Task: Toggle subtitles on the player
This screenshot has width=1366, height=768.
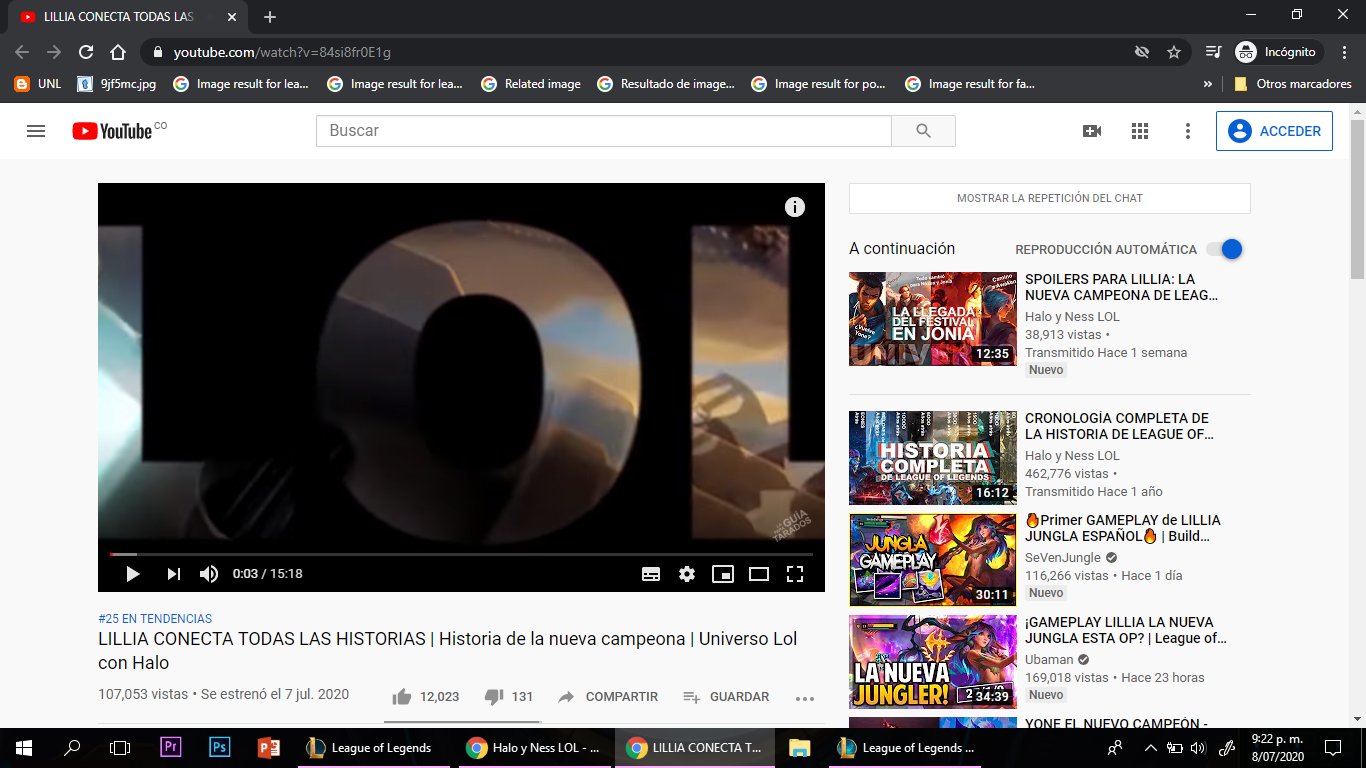Action: click(651, 574)
